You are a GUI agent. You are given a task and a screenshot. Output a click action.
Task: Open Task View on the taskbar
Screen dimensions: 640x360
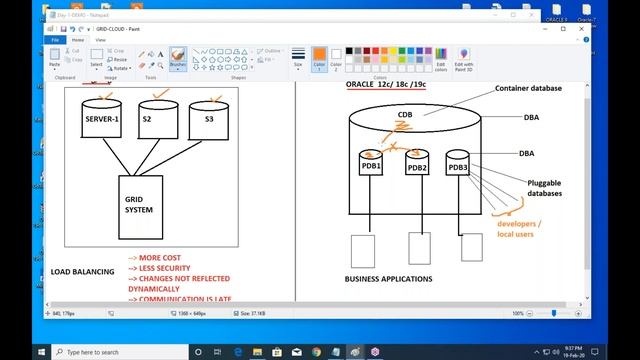218,352
